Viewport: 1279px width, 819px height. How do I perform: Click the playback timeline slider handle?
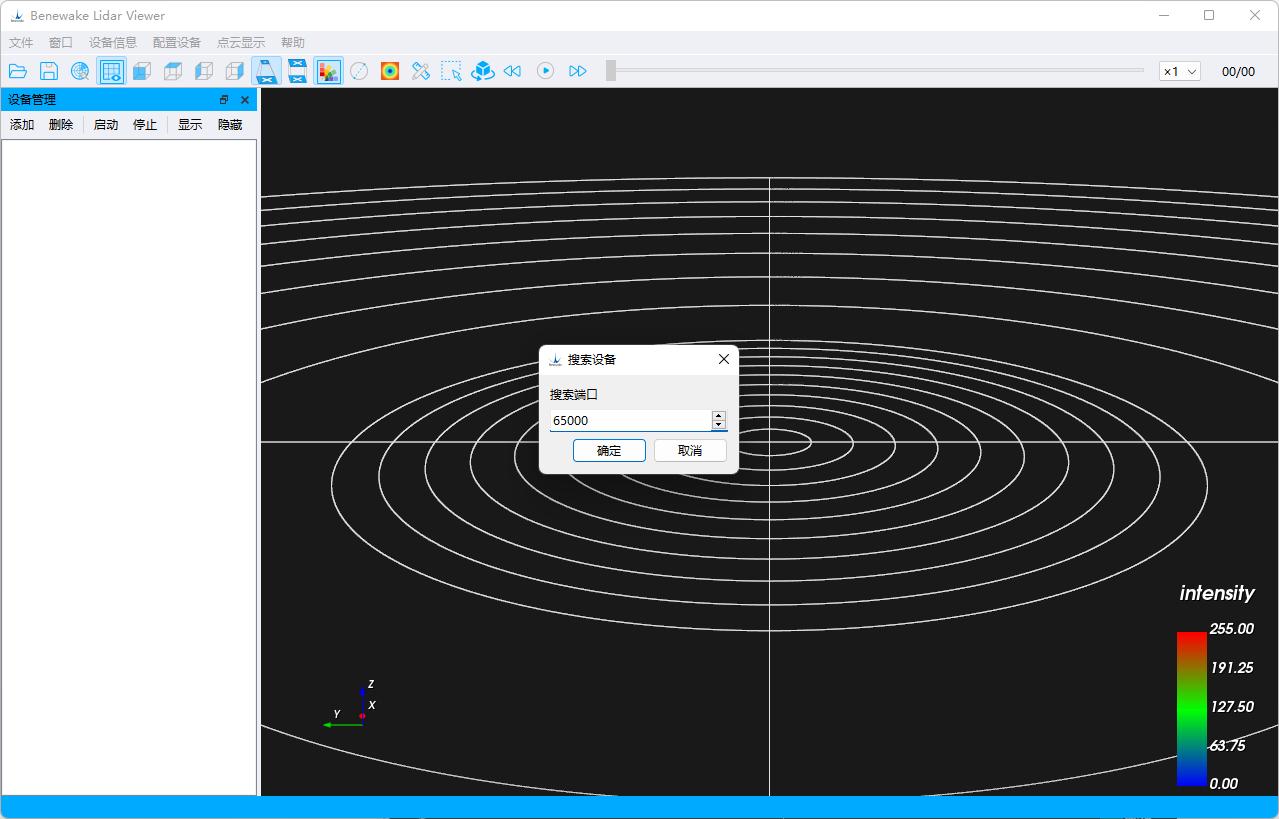coord(611,71)
